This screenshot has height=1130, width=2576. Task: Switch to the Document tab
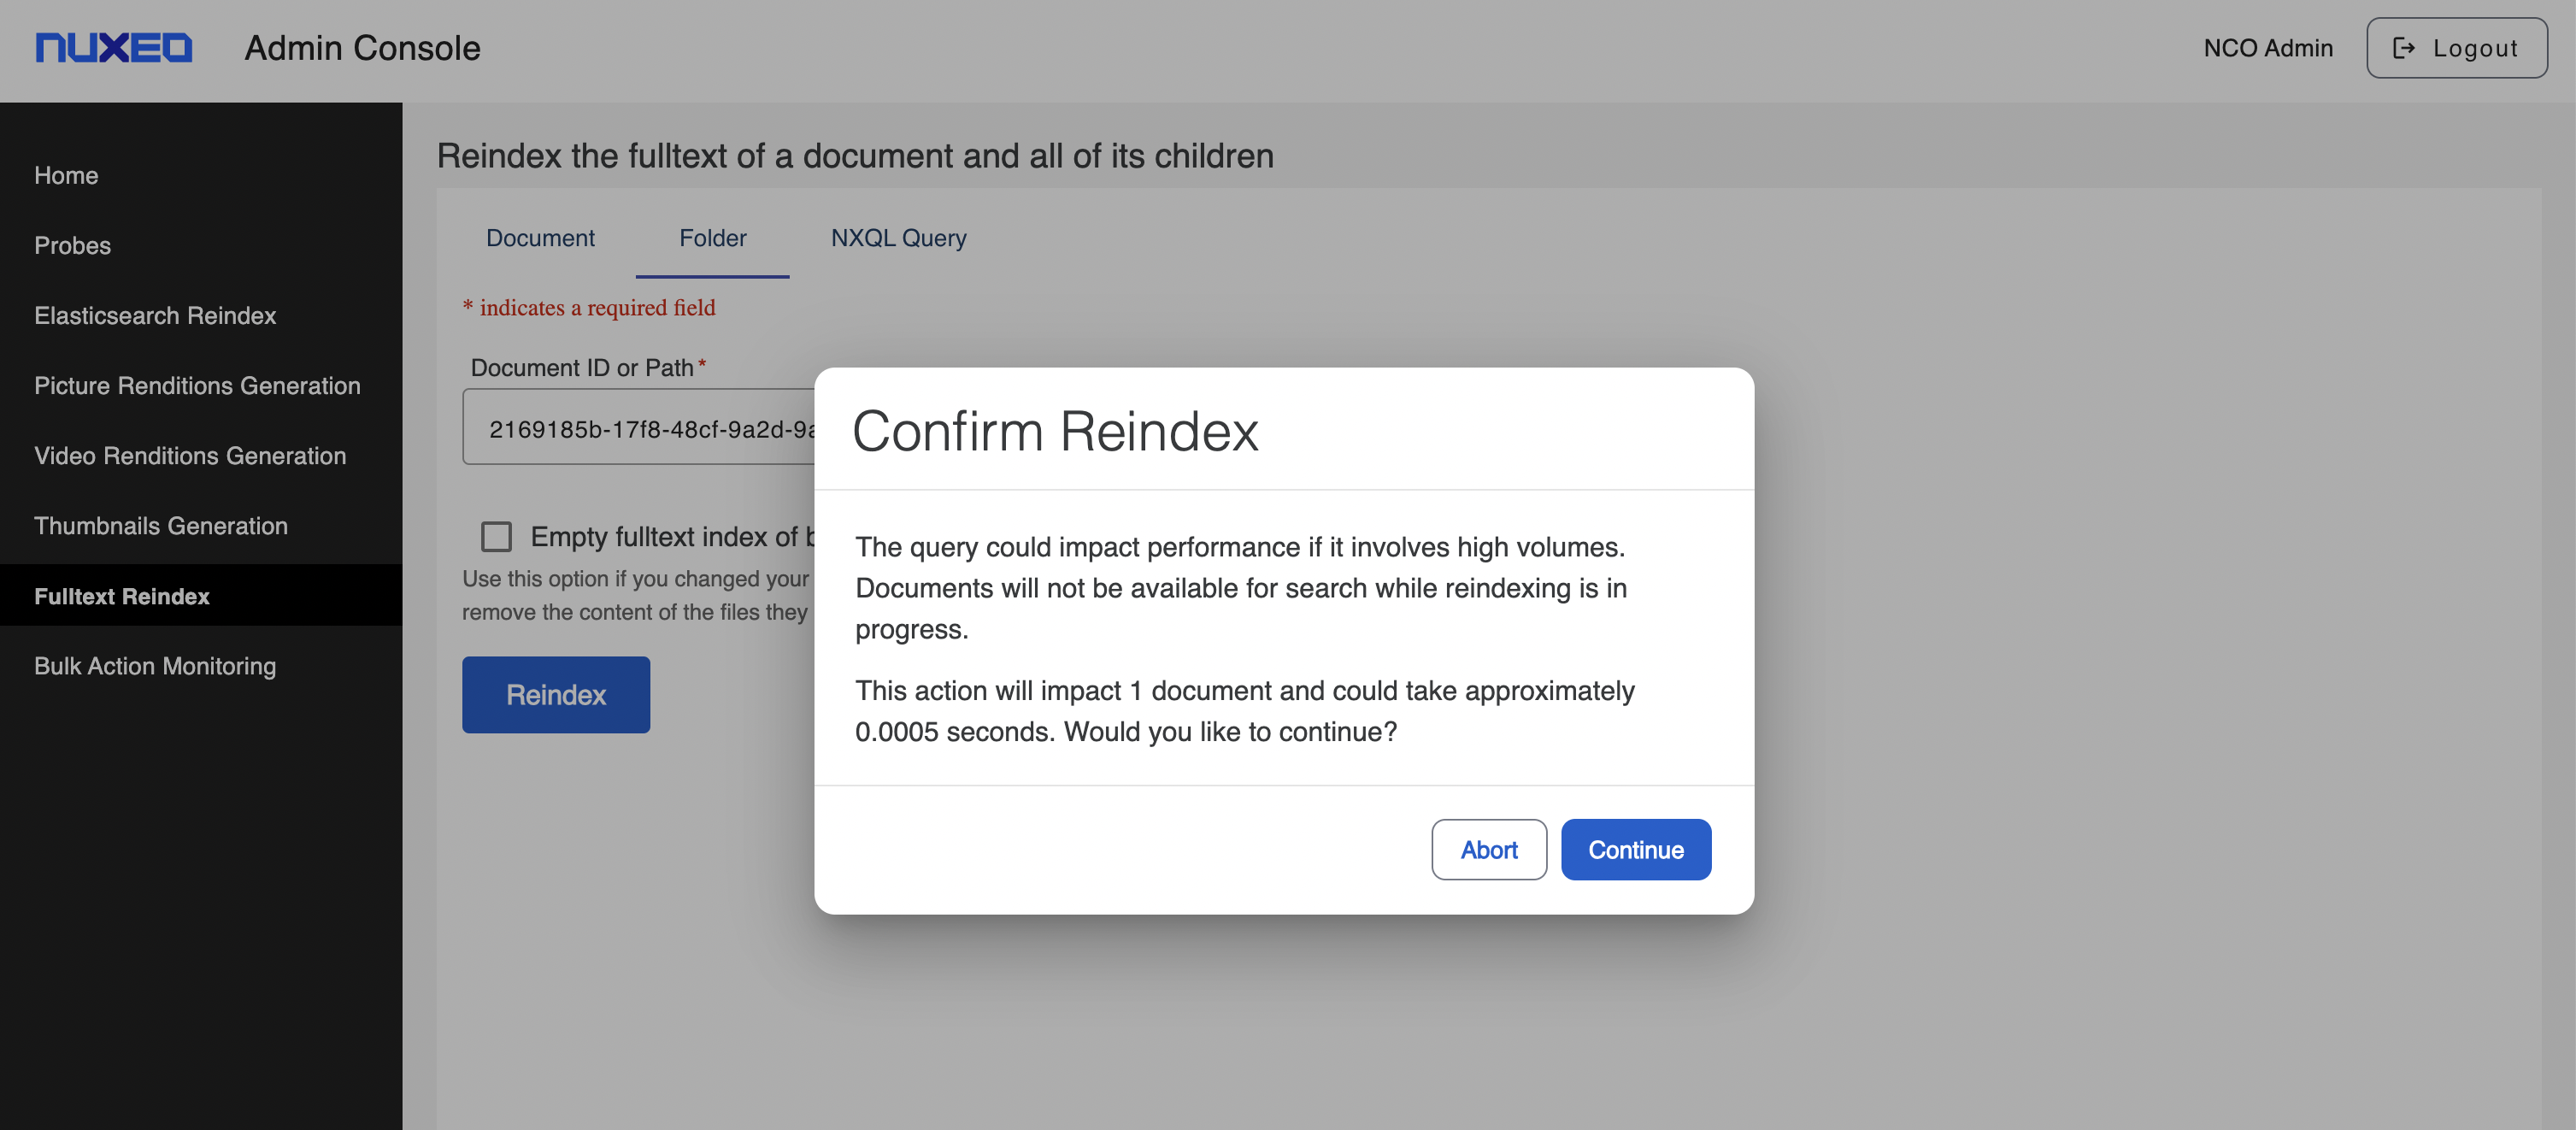point(540,238)
